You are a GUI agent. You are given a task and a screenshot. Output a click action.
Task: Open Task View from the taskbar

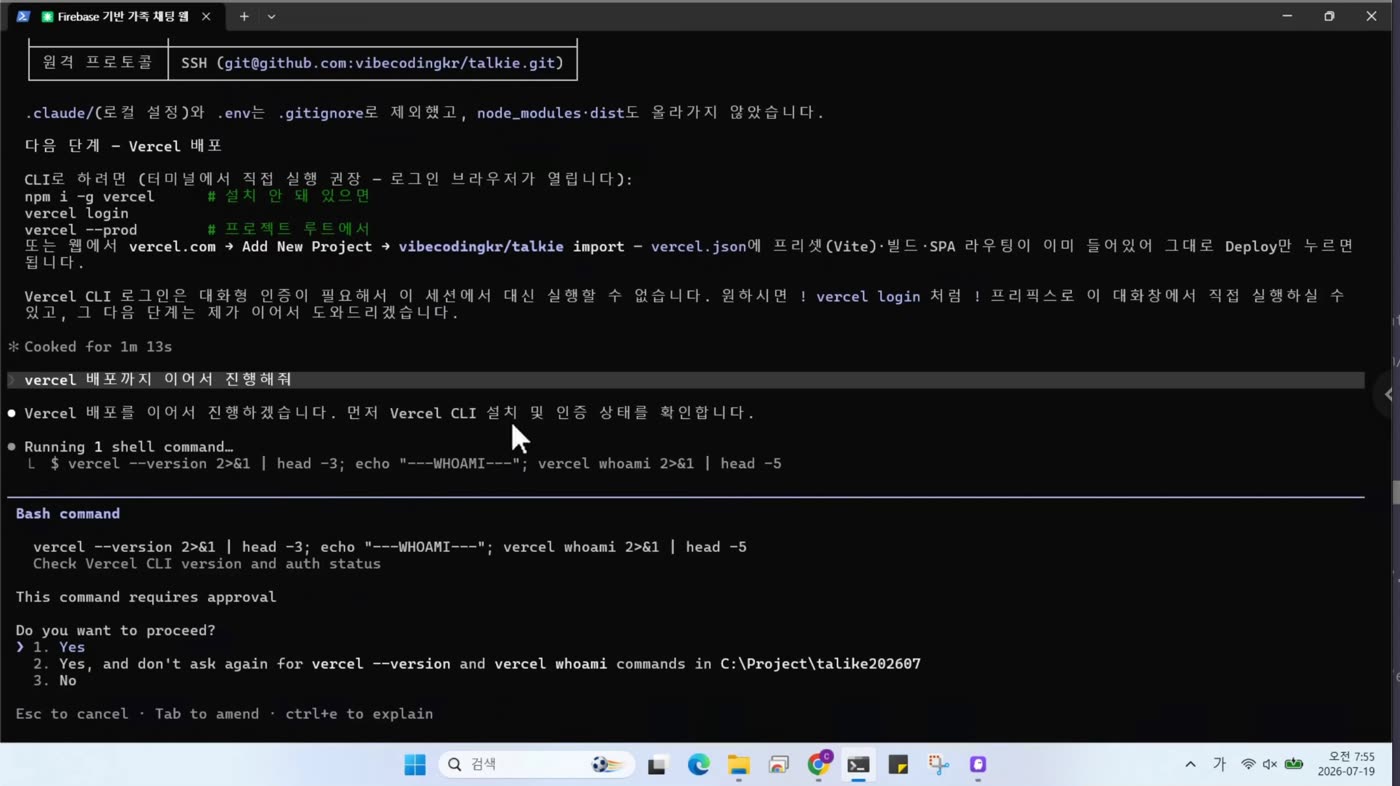pos(657,765)
